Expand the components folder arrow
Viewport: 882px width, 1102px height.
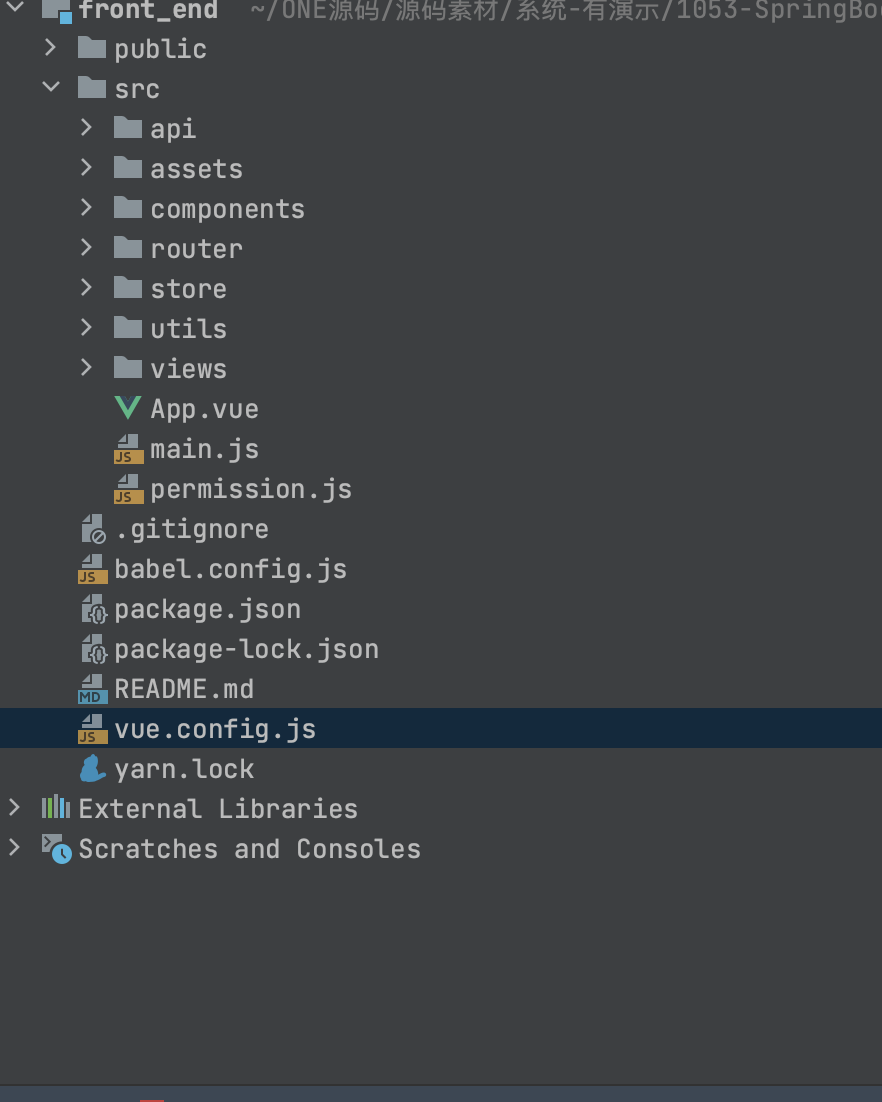click(x=86, y=207)
